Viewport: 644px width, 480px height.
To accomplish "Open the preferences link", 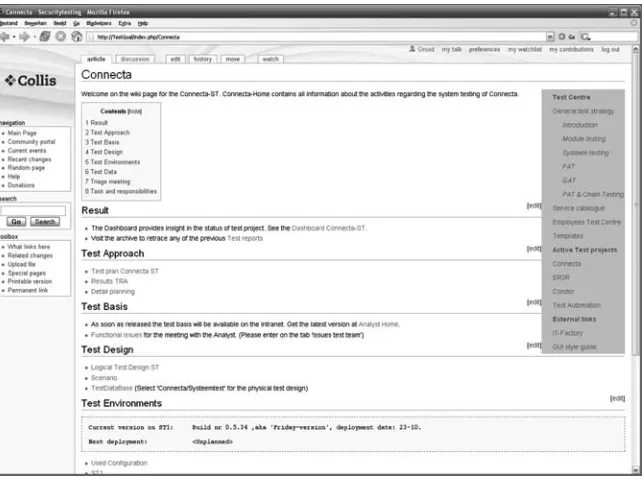I will (x=484, y=49).
